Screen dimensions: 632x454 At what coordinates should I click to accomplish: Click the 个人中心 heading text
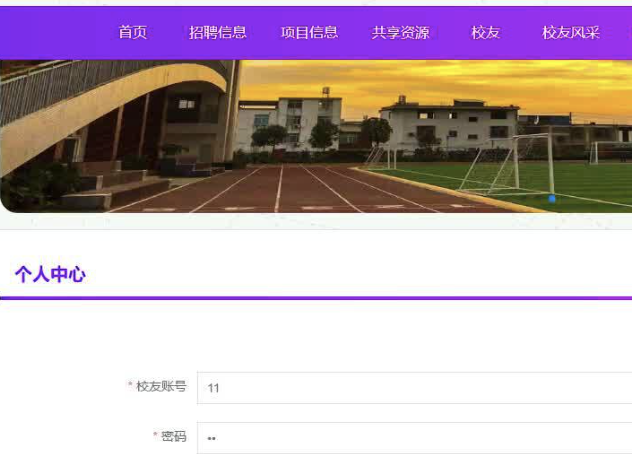[50, 275]
